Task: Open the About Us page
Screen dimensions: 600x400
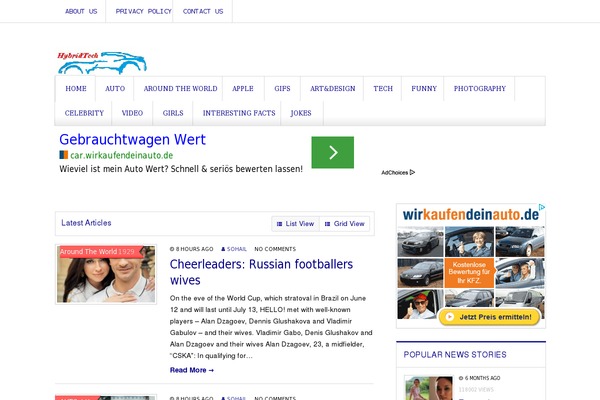Action: pos(81,11)
